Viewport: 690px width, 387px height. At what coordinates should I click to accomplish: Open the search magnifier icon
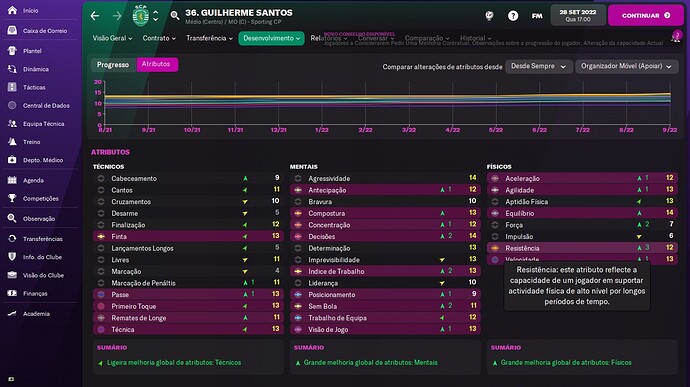click(175, 16)
